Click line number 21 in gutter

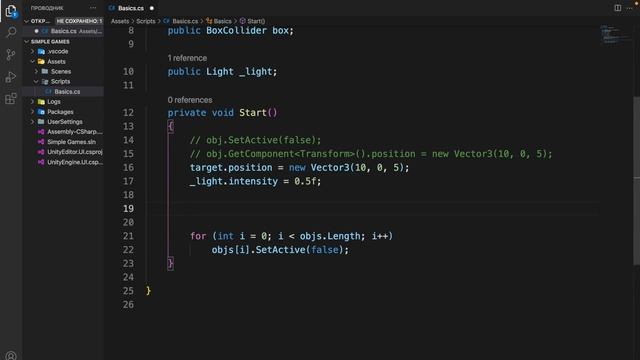click(x=129, y=236)
